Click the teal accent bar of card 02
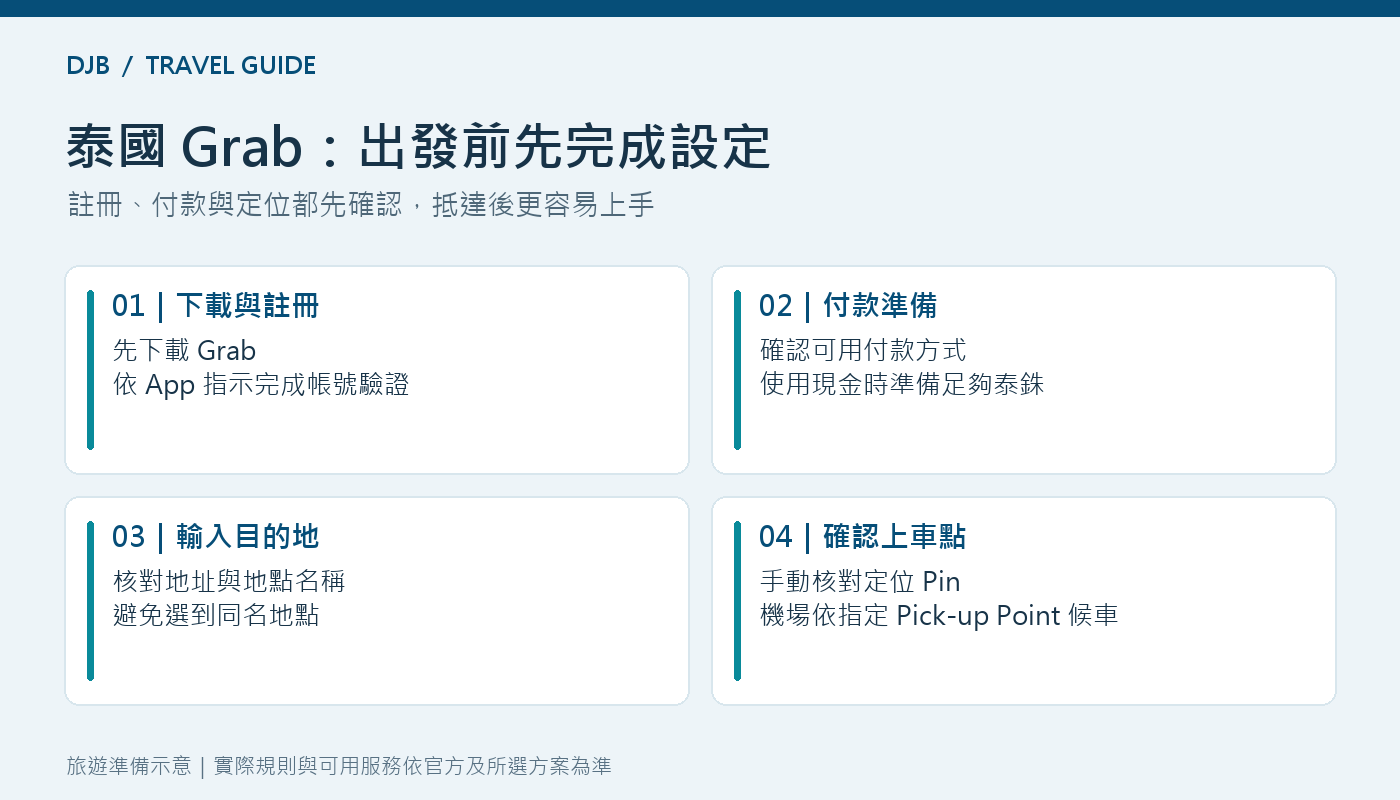 737,370
